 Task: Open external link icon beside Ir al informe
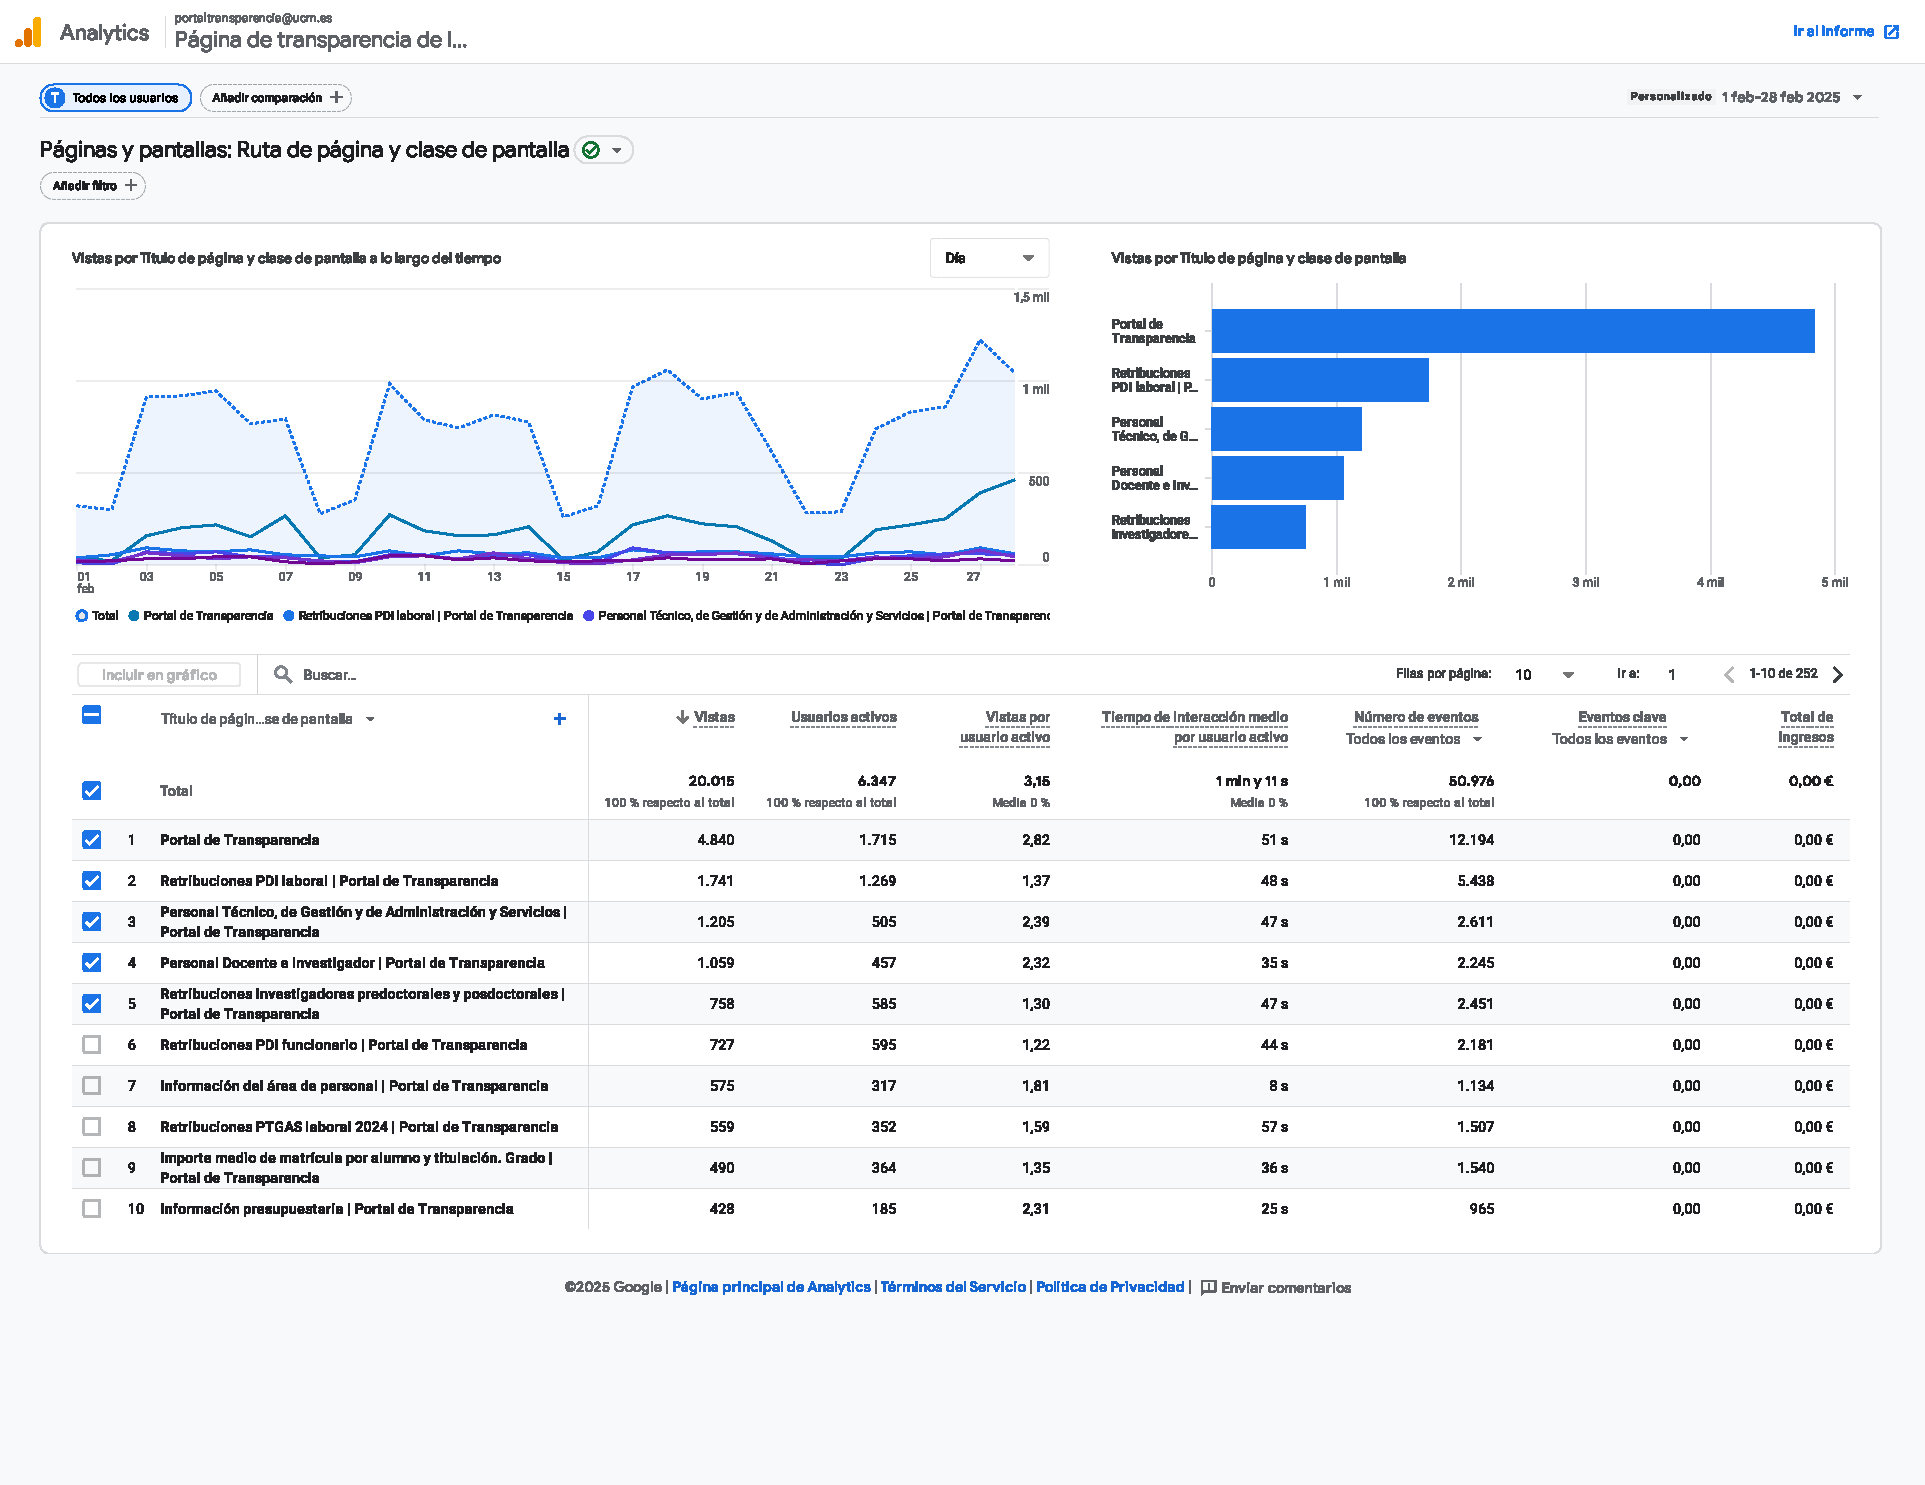pyautogui.click(x=1891, y=32)
